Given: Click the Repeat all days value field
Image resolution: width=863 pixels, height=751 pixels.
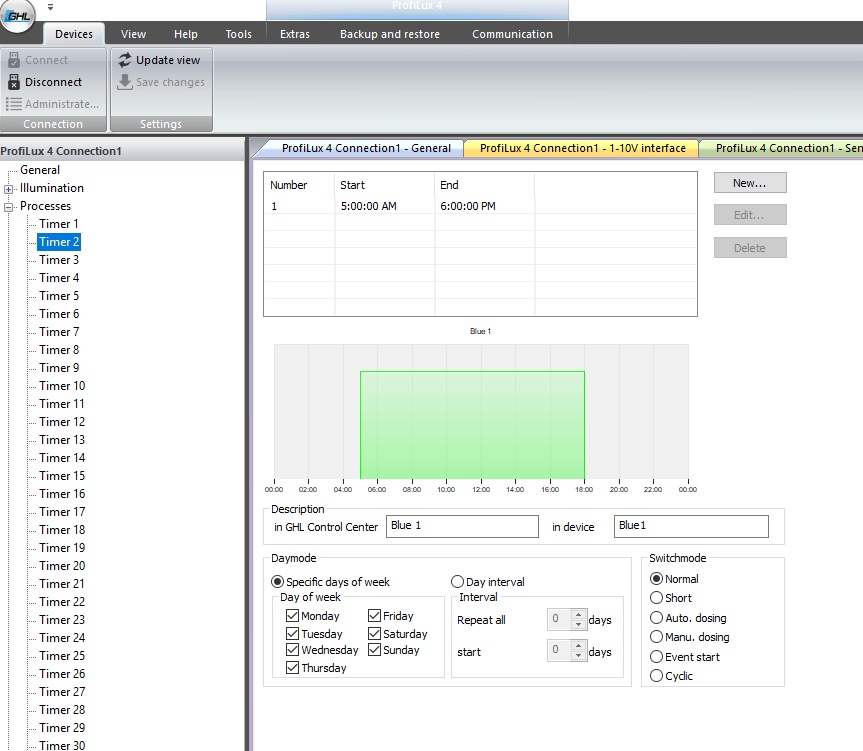Looking at the screenshot, I should (559, 620).
